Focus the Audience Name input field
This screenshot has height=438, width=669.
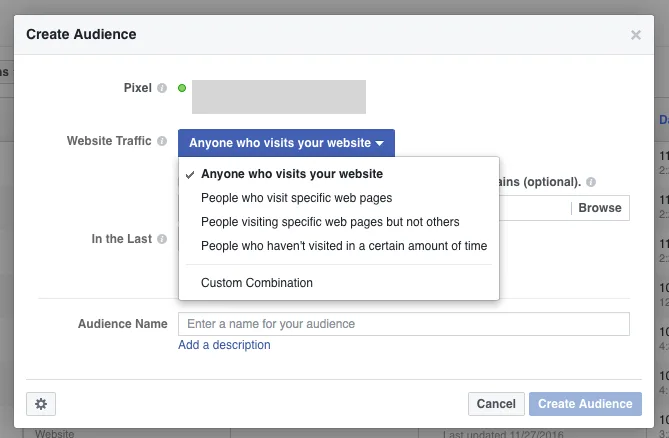click(x=403, y=324)
